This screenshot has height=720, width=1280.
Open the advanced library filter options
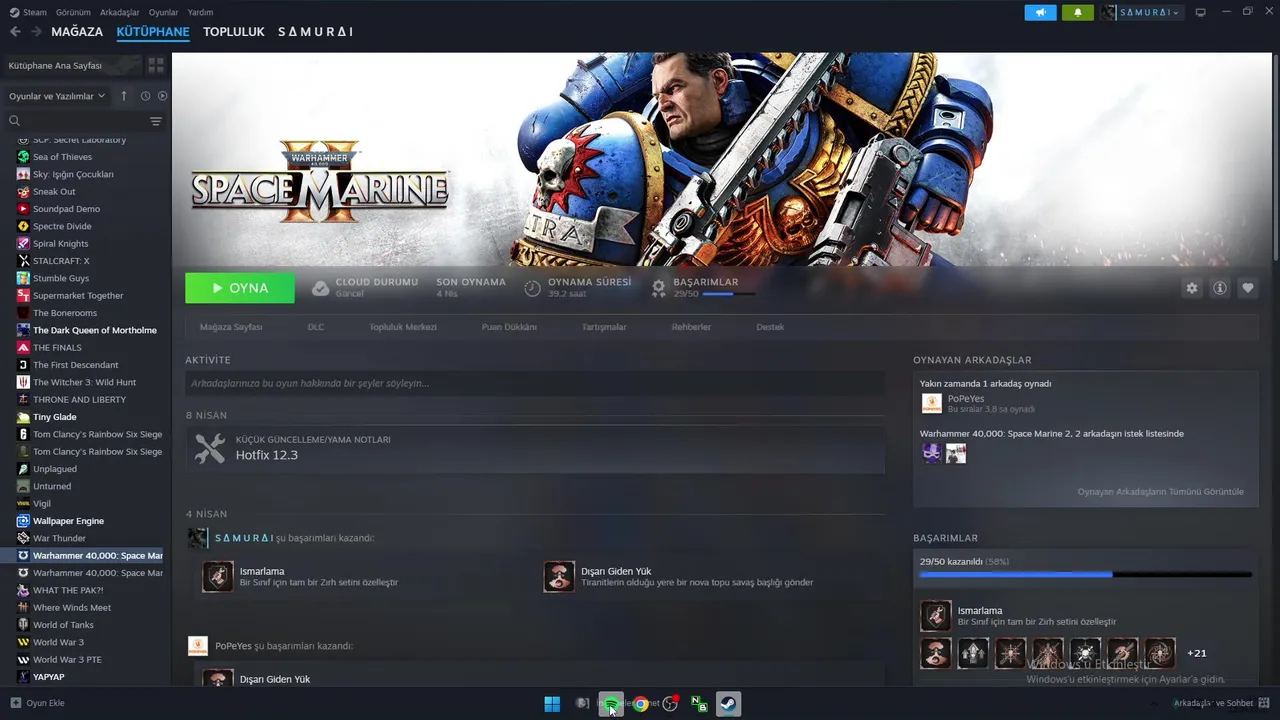coord(156,121)
